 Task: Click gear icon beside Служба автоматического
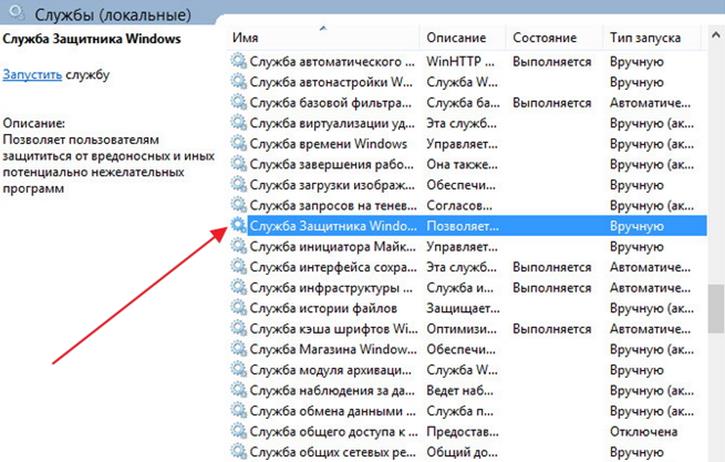coord(238,61)
